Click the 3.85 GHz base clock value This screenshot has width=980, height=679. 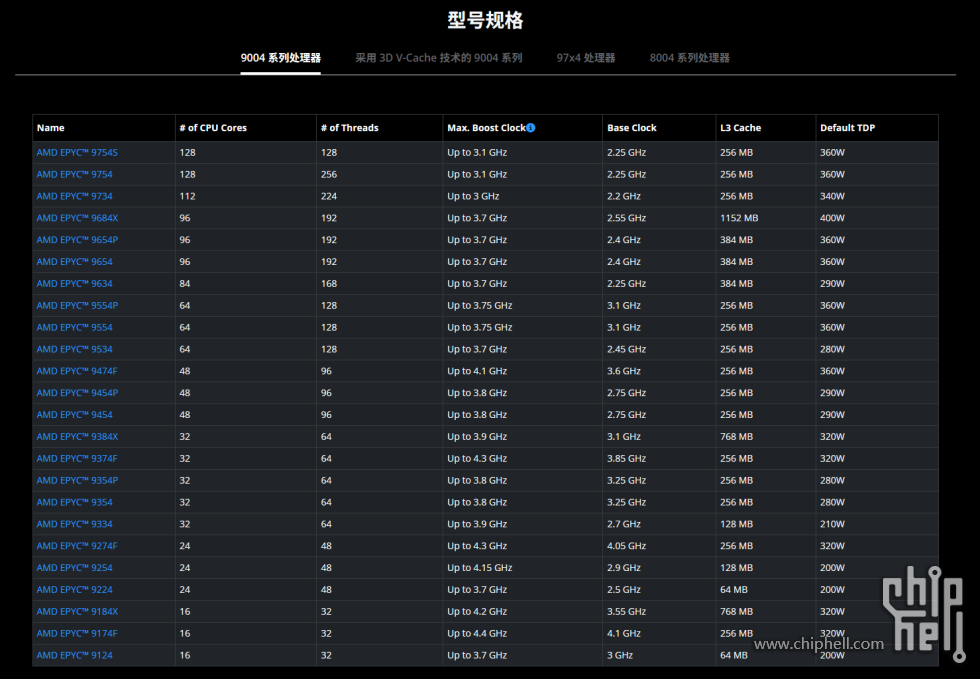coord(626,459)
